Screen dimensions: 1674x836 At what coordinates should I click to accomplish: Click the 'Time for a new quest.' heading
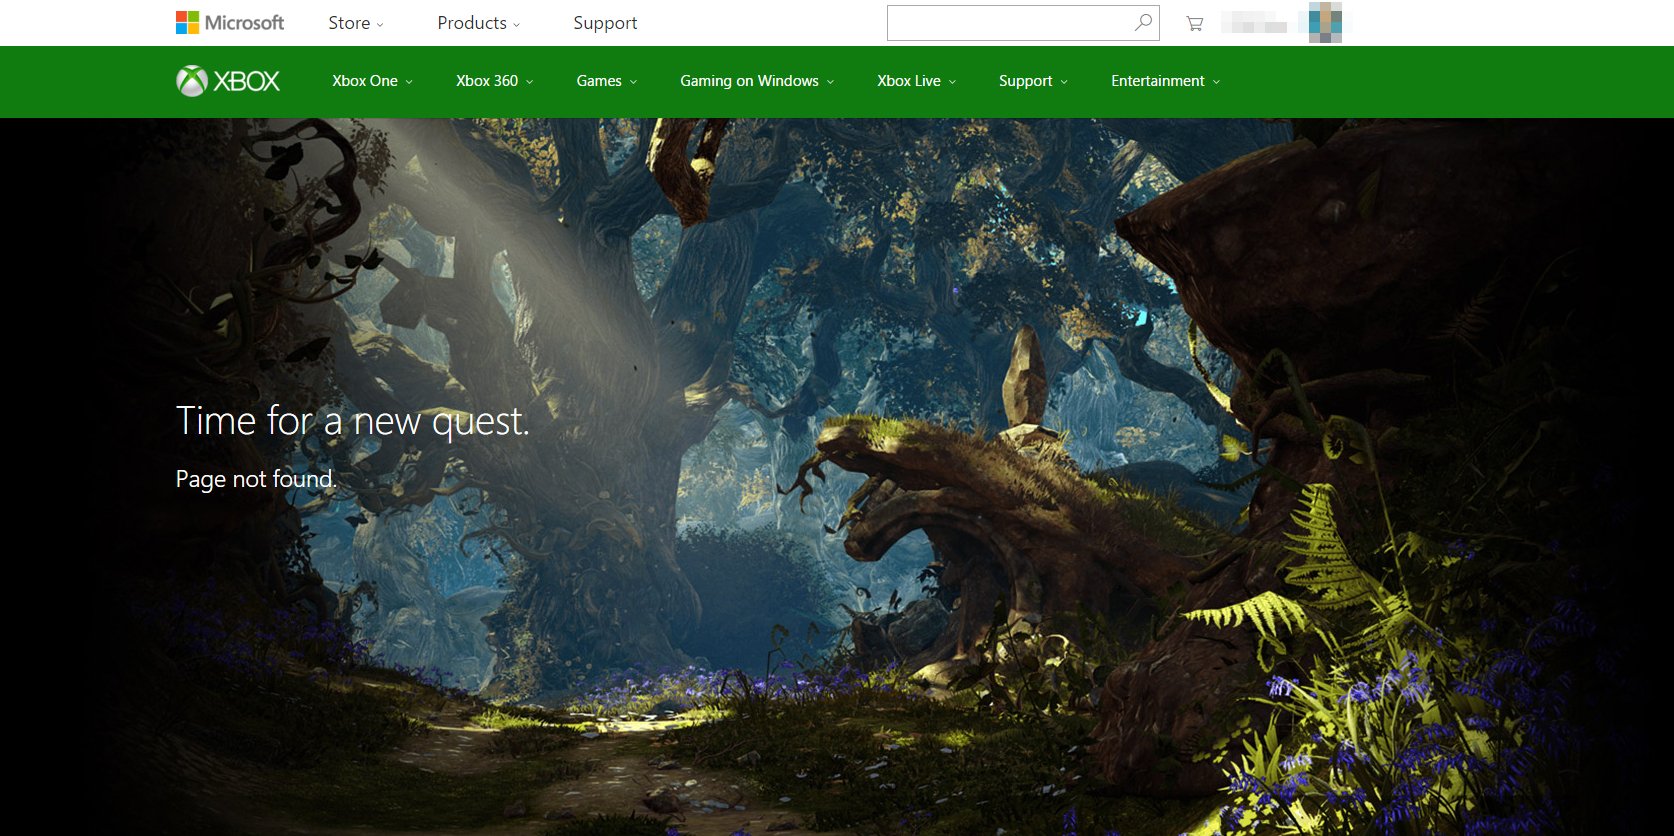click(352, 421)
